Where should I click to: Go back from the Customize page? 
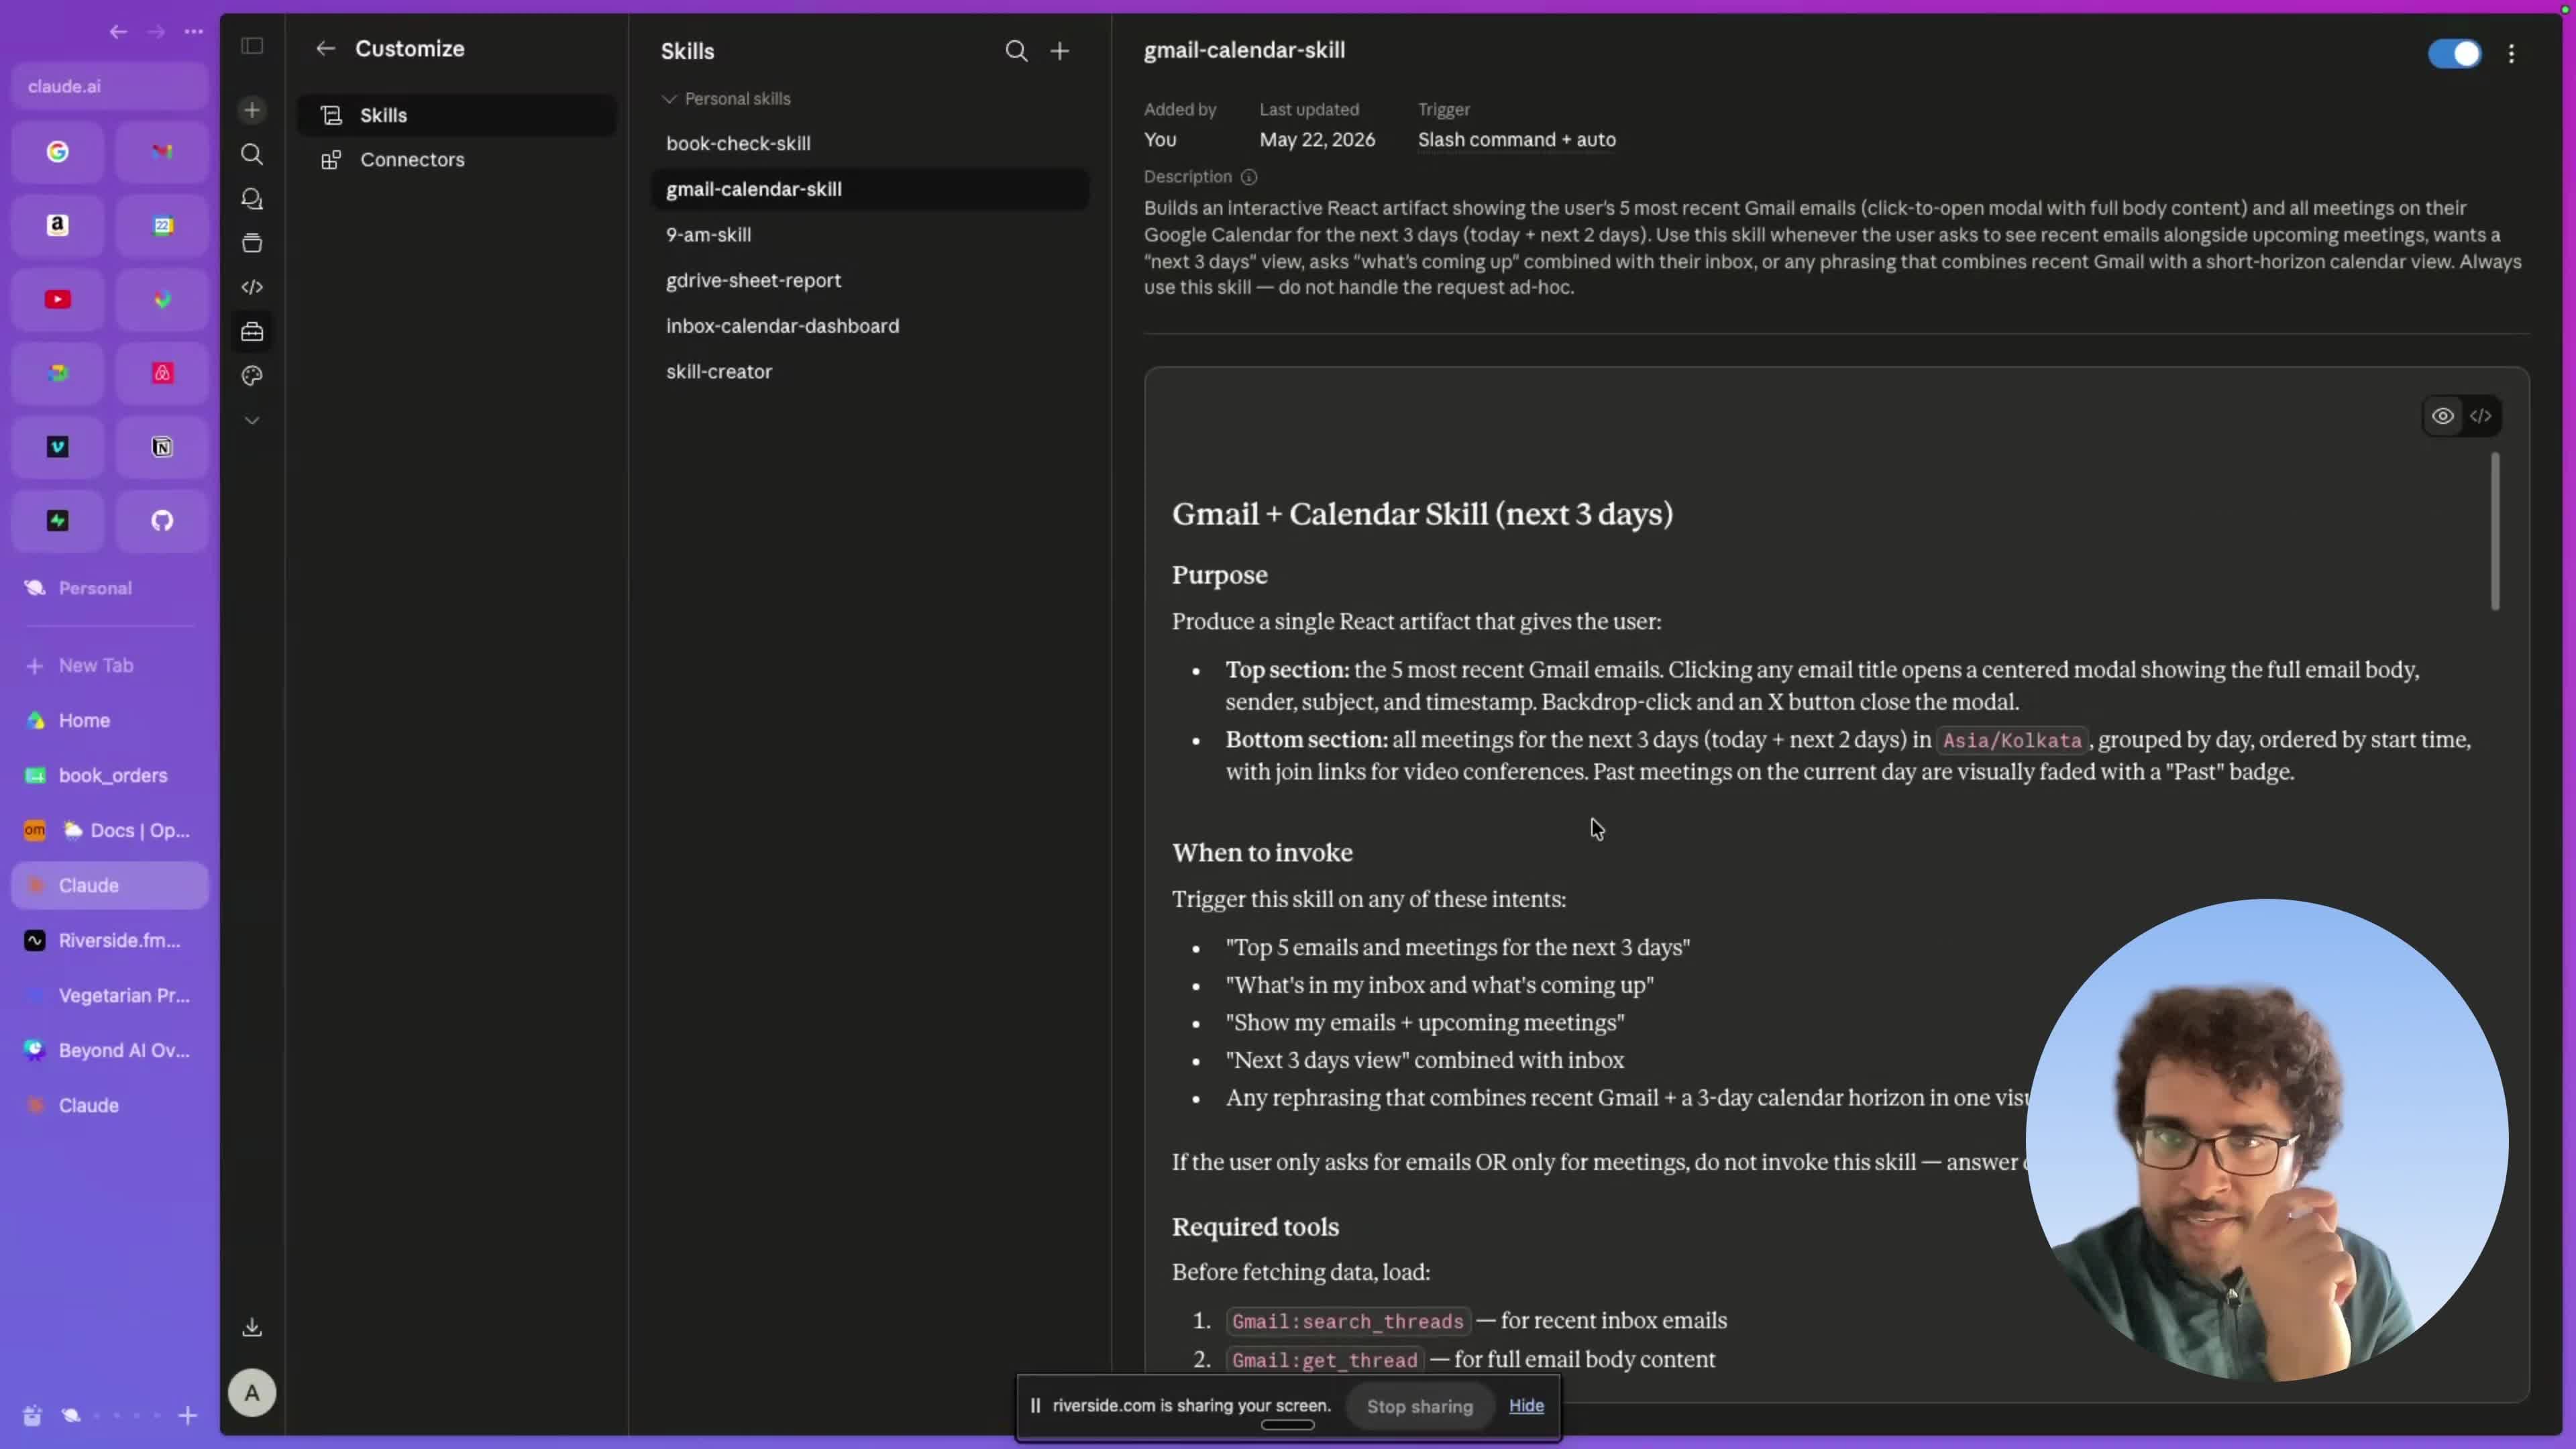(x=325, y=48)
